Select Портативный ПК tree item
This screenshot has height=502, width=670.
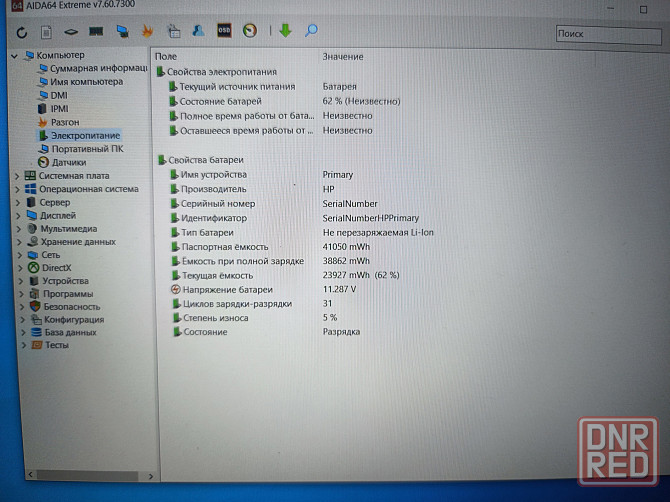(81, 149)
